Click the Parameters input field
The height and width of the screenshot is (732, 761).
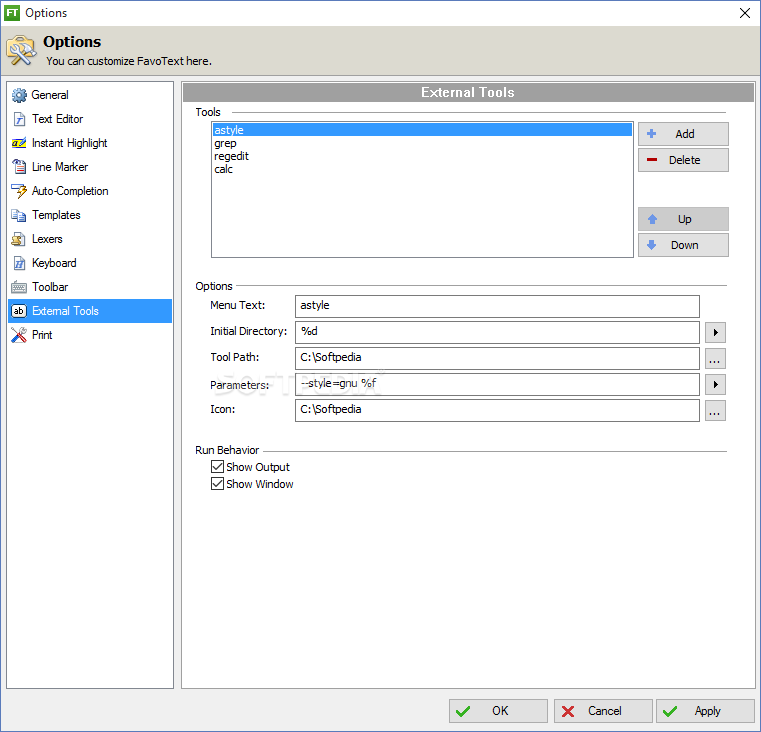tap(497, 384)
